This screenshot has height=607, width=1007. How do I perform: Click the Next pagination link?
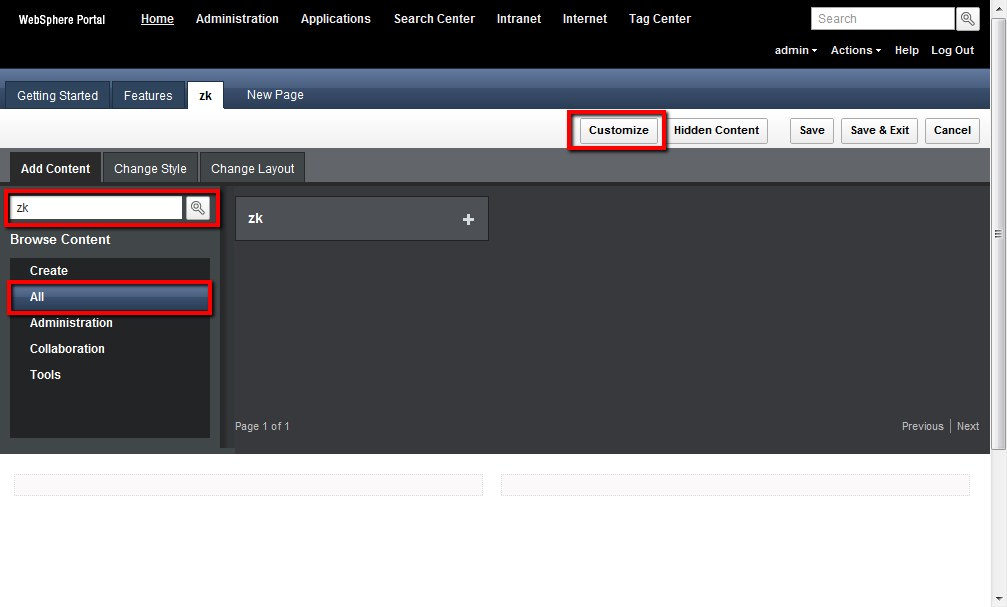968,426
